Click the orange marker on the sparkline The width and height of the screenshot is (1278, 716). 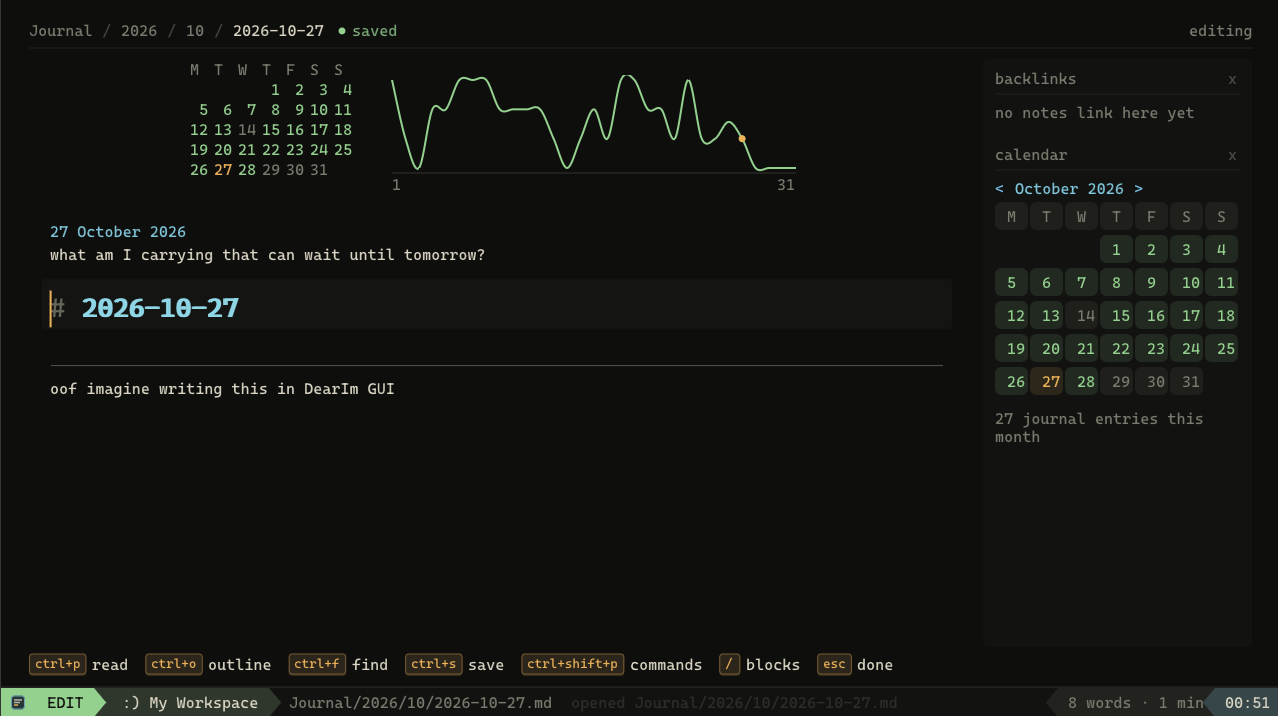[742, 139]
